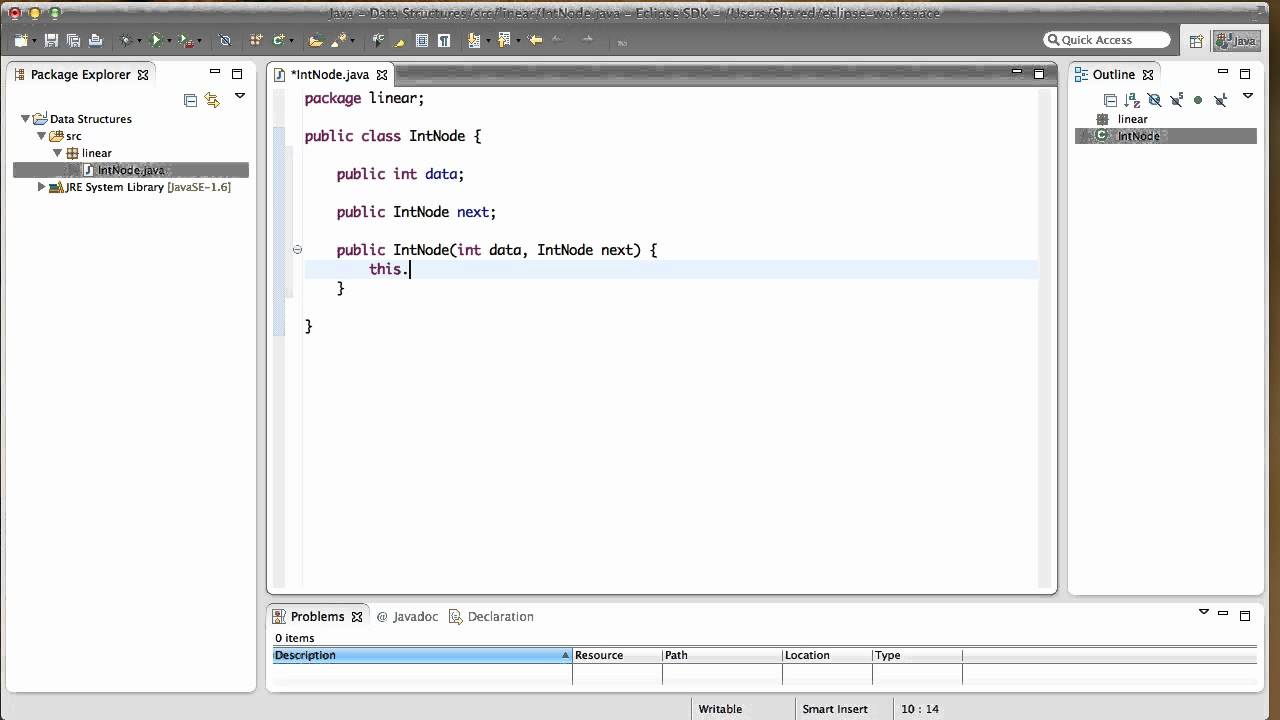Close the IntNode.java editor tab
The height and width of the screenshot is (720, 1280).
click(x=382, y=75)
